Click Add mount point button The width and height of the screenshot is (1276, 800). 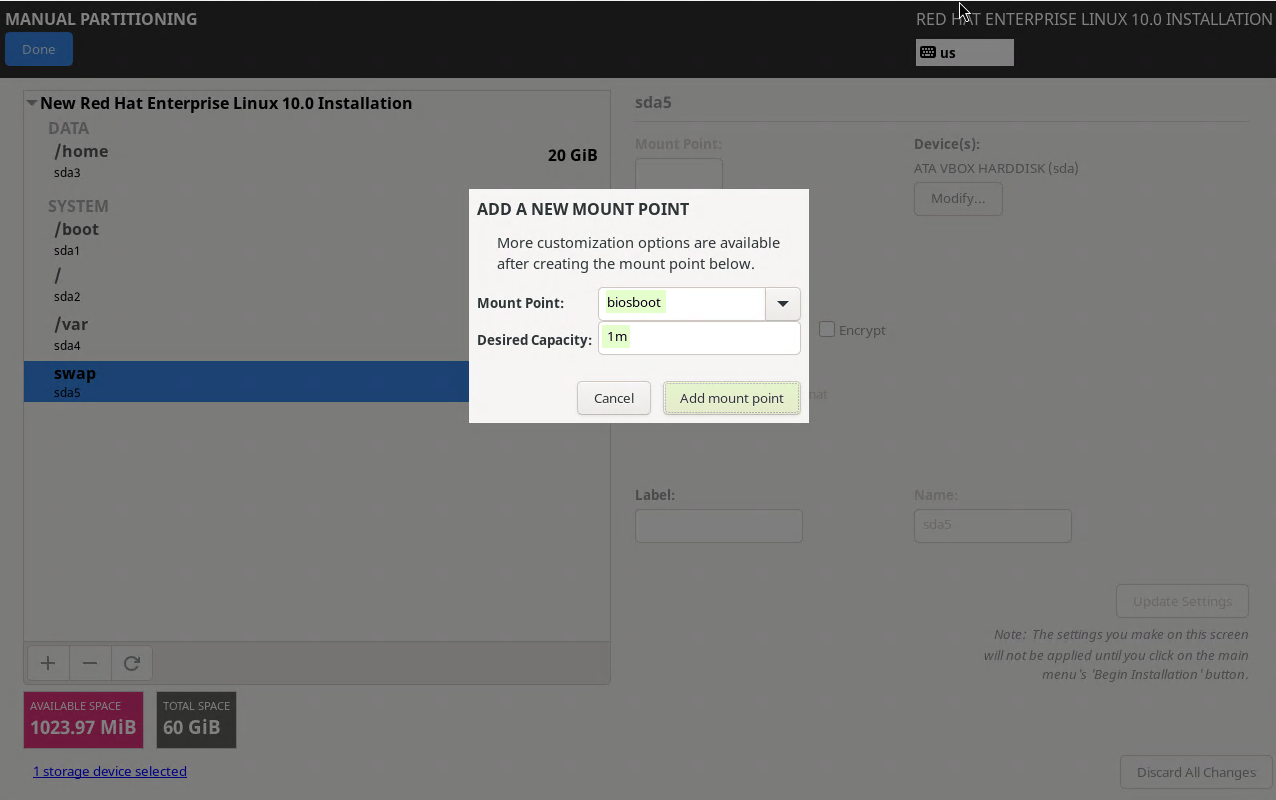pyautogui.click(x=732, y=398)
